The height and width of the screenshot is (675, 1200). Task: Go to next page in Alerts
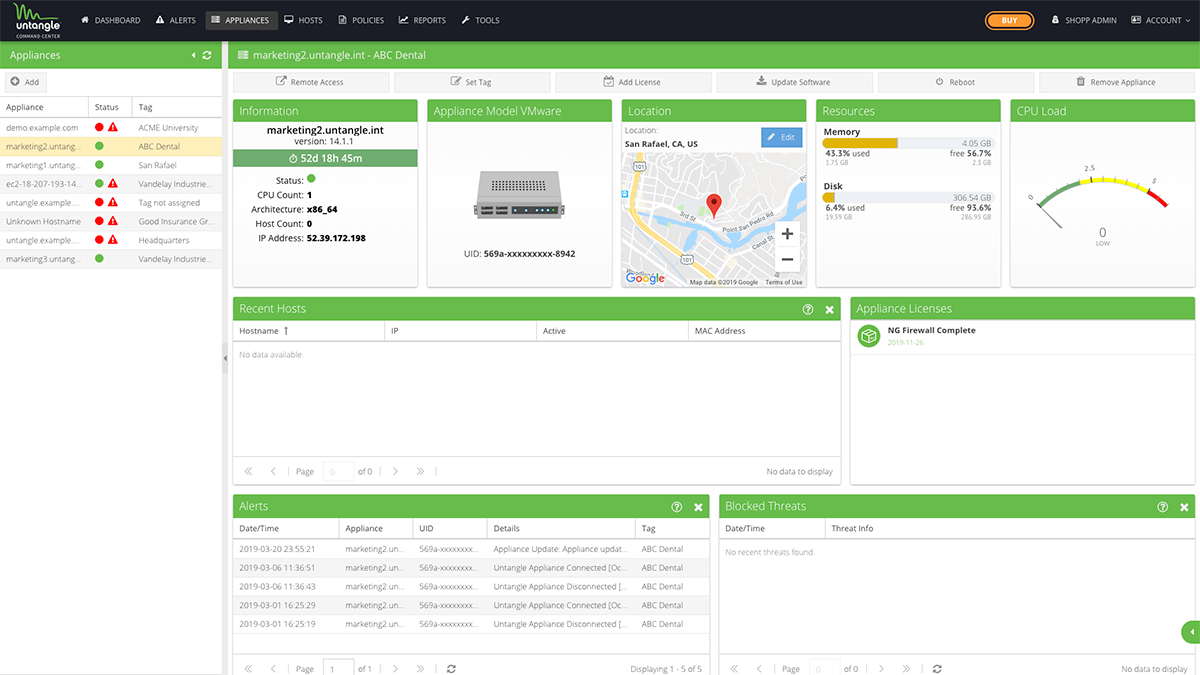(396, 668)
